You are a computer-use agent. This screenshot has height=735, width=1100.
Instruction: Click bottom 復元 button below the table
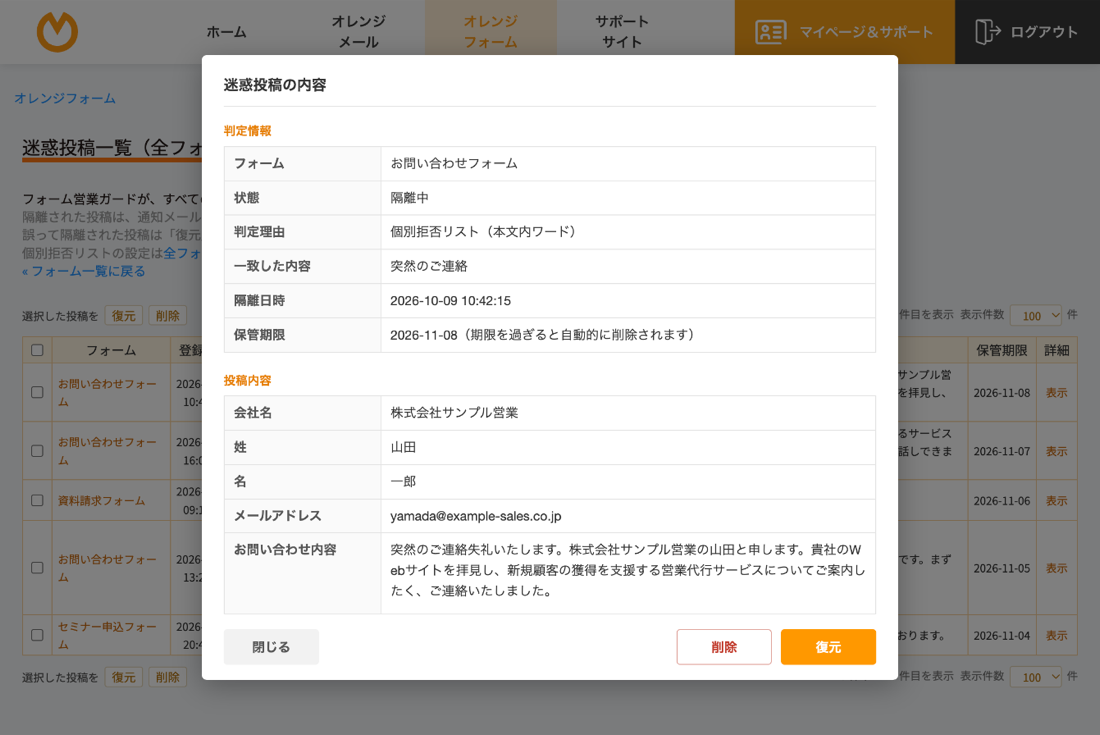[x=123, y=677]
